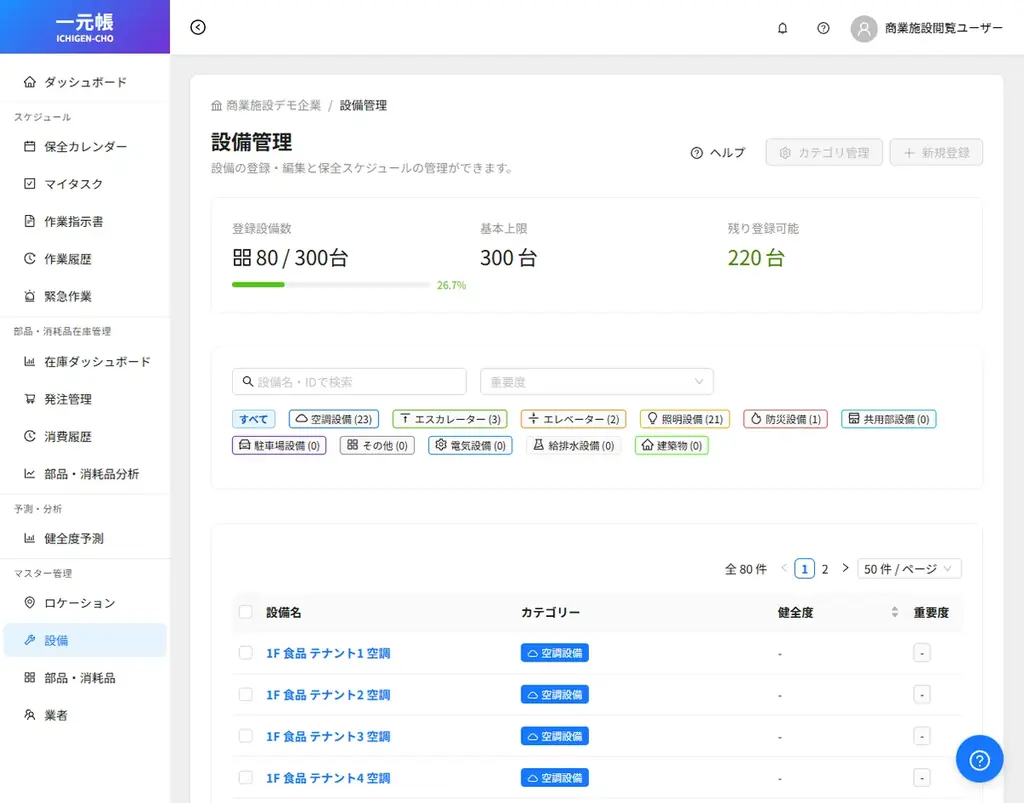Open the 50件/ページ page size dropdown
Screen dimensions: 1024x803
pyautogui.click(x=909, y=568)
